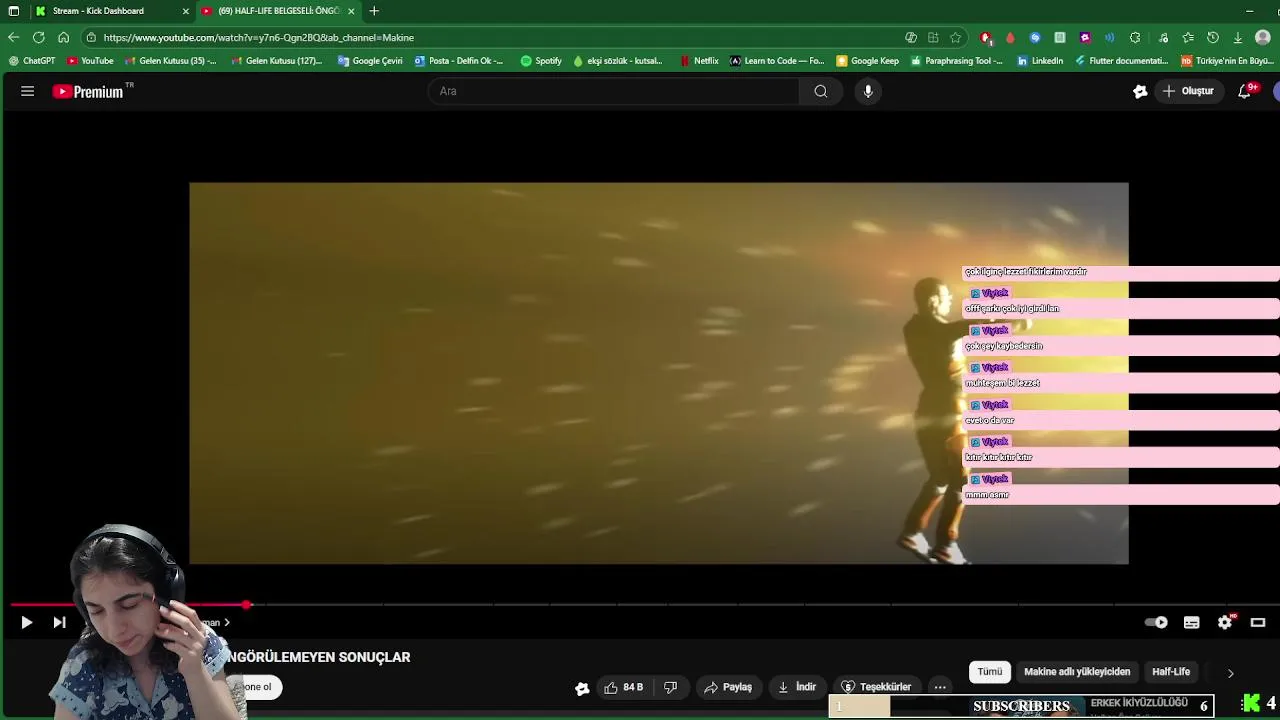Go to the browser home page
Viewport: 1280px width, 720px height.
(x=63, y=37)
